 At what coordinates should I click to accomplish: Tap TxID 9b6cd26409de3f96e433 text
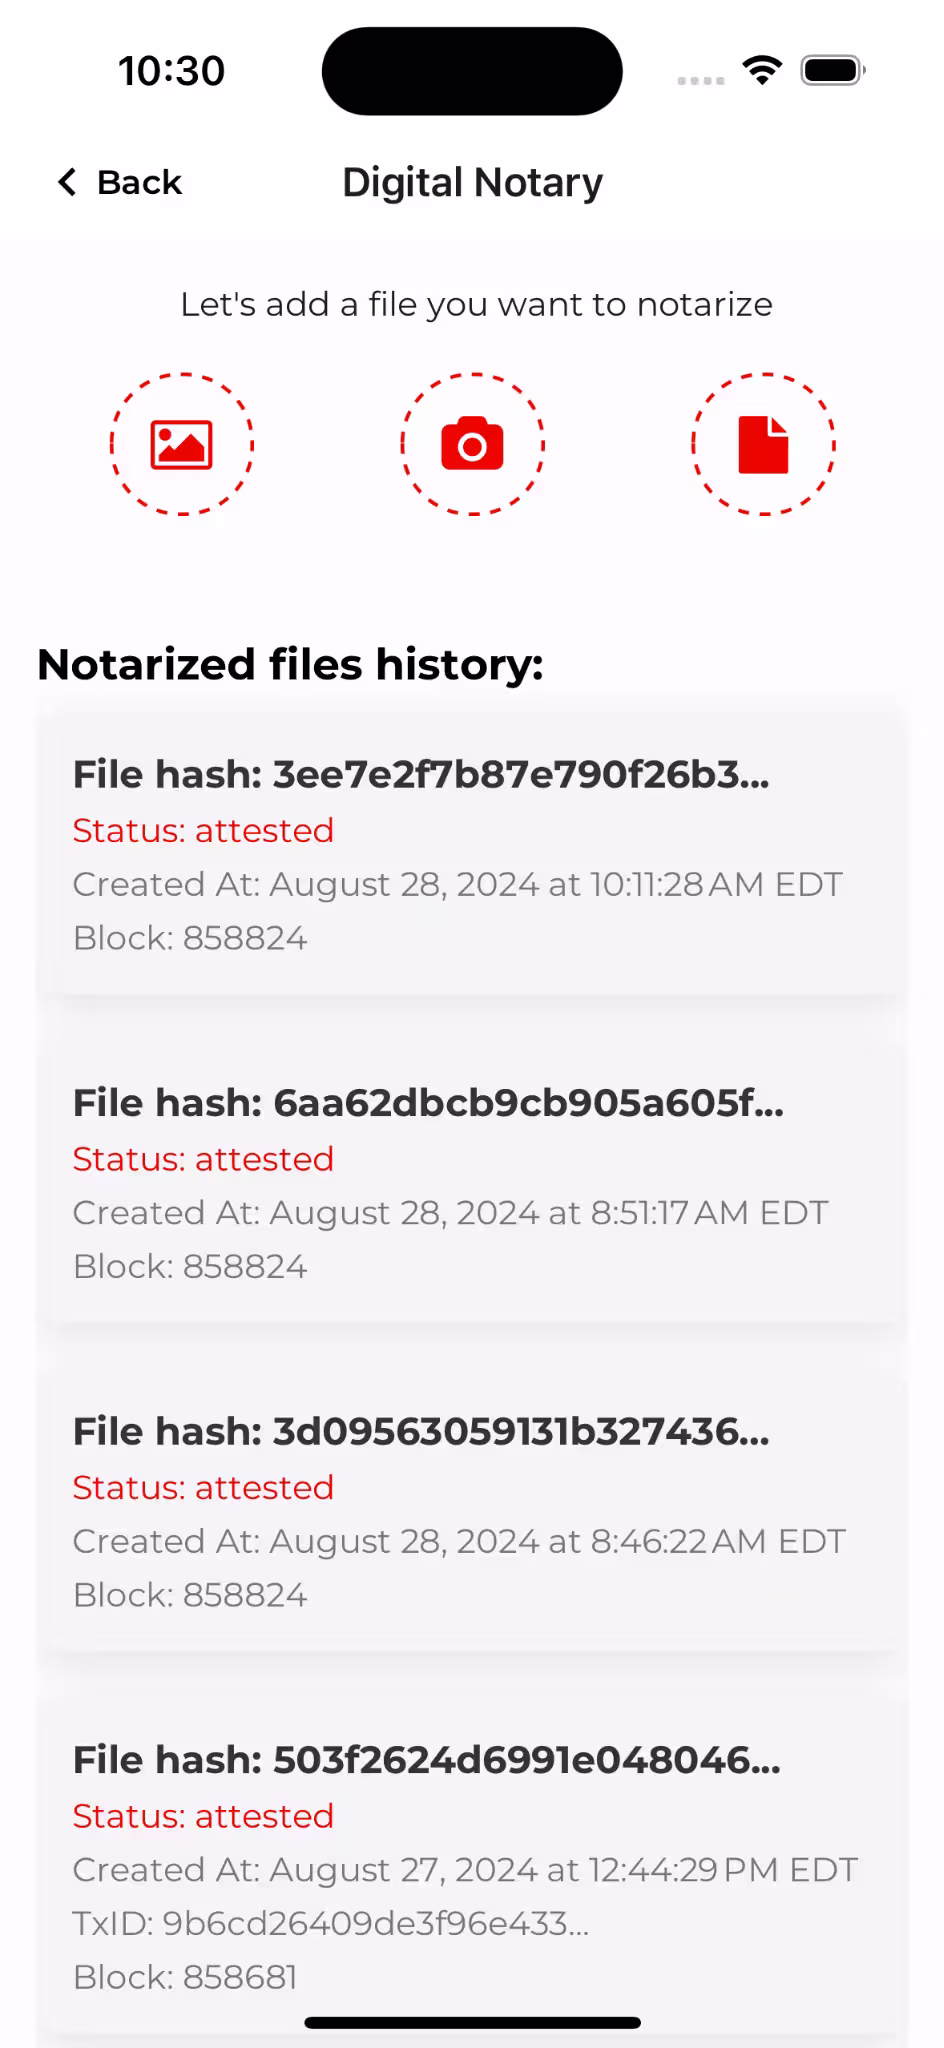pyautogui.click(x=331, y=1923)
